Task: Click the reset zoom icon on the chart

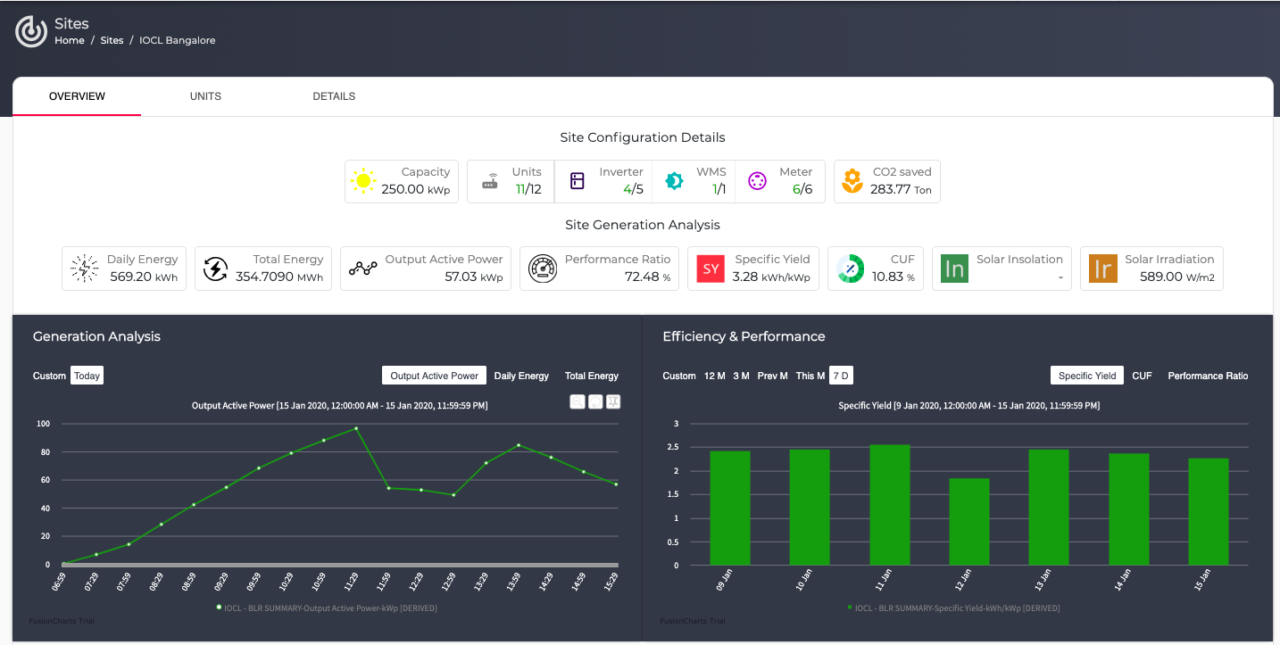Action: point(595,401)
